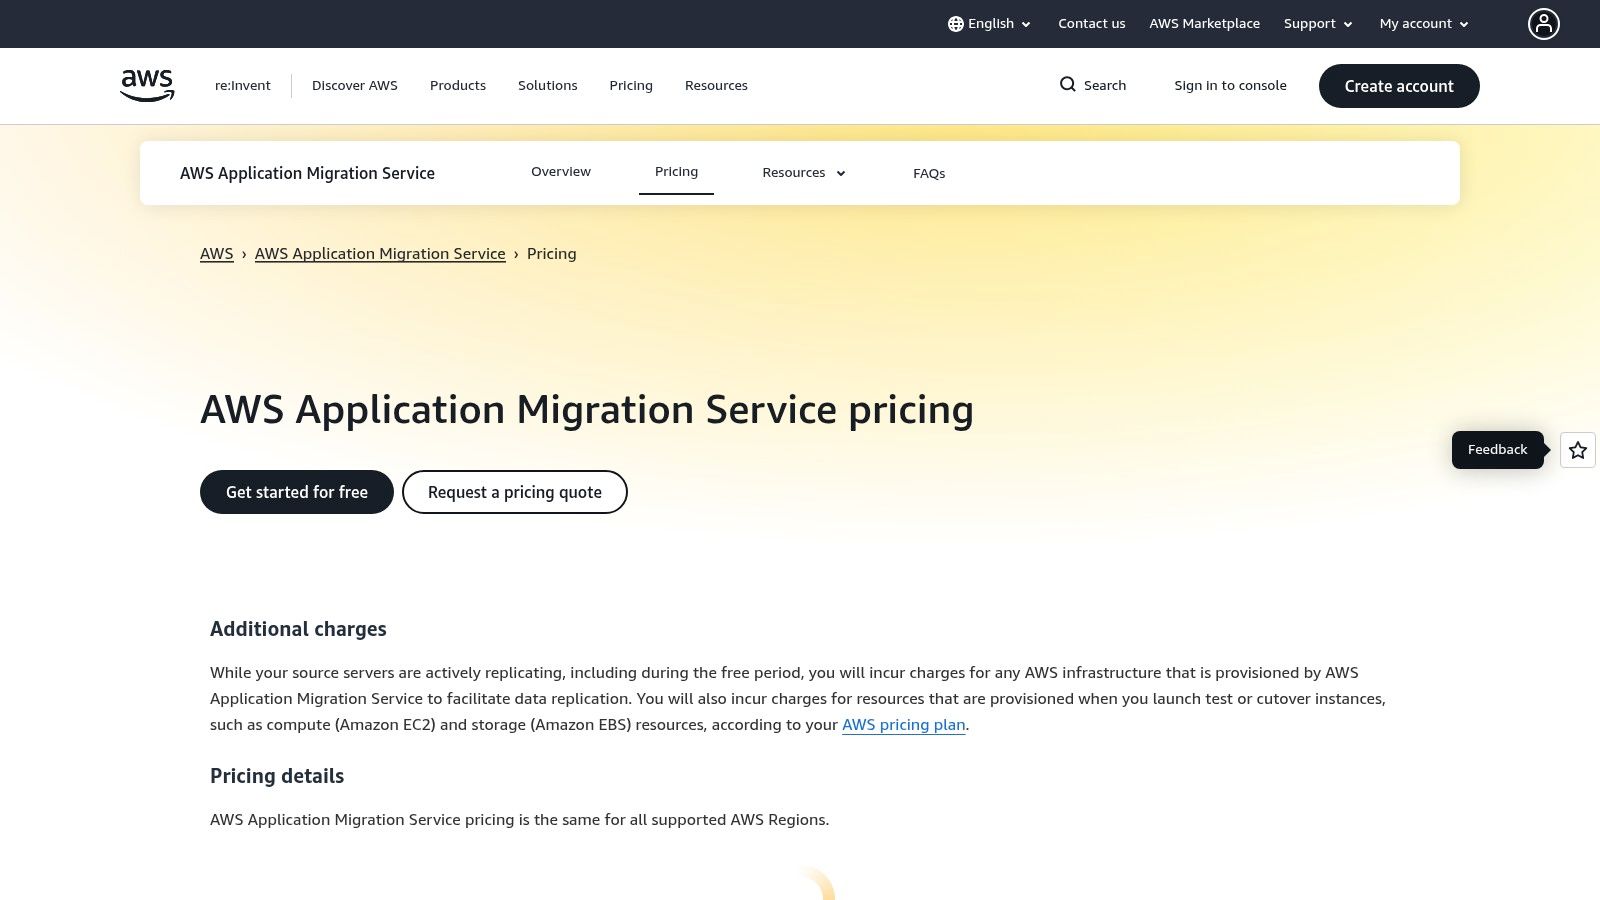Click the globe icon next to English
The image size is (1600, 900).
956,23
